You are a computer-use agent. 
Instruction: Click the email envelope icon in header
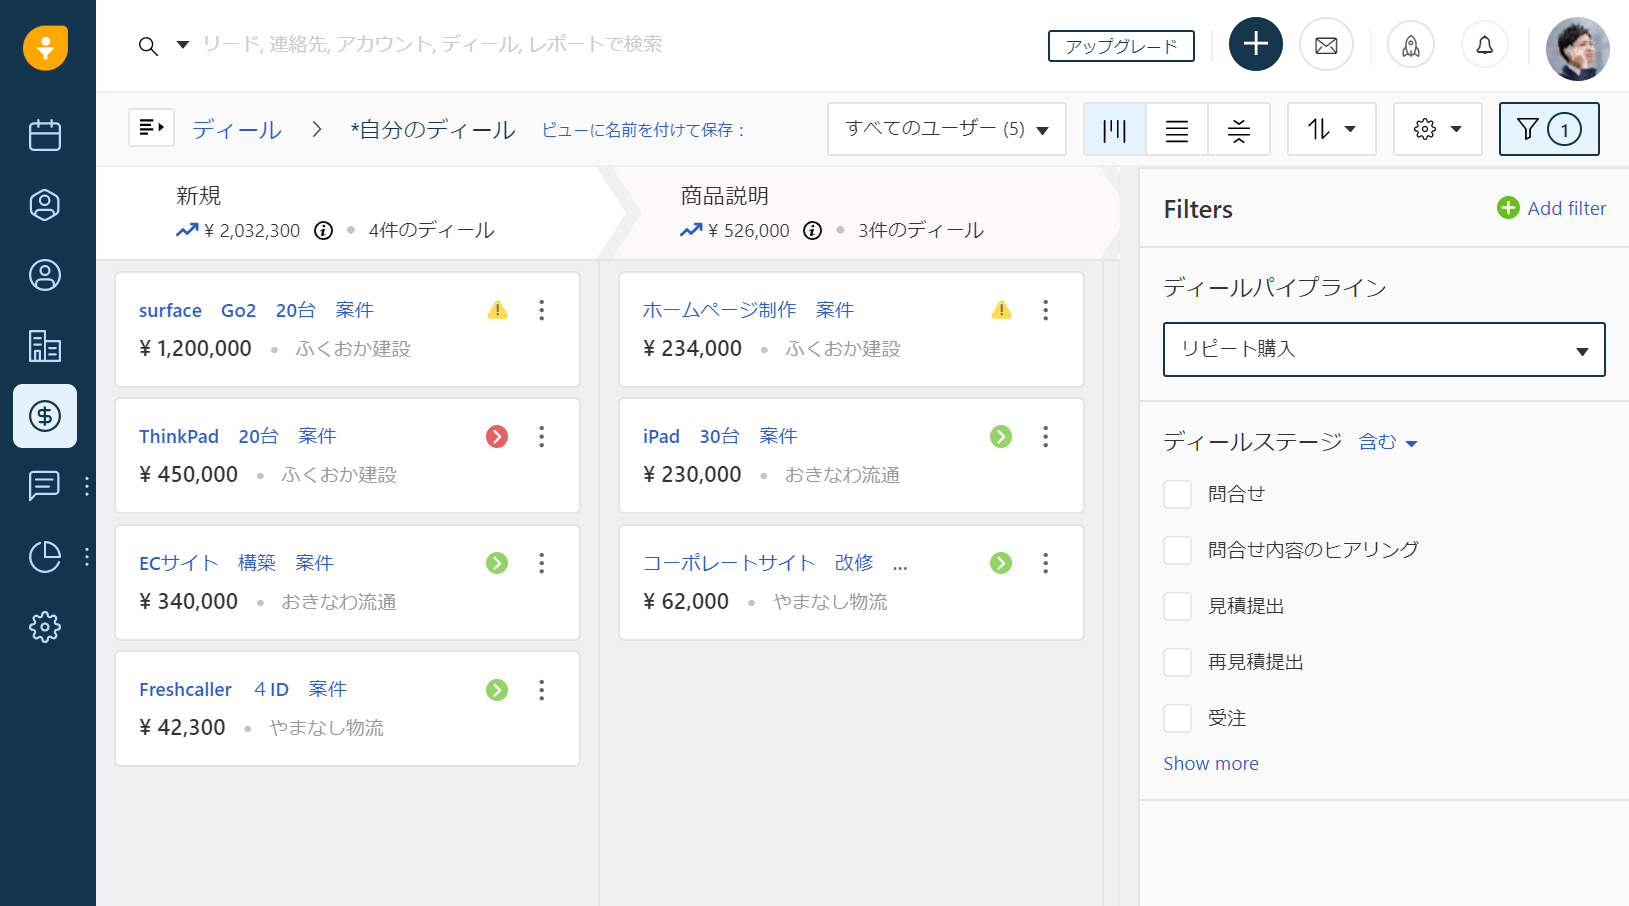point(1326,45)
